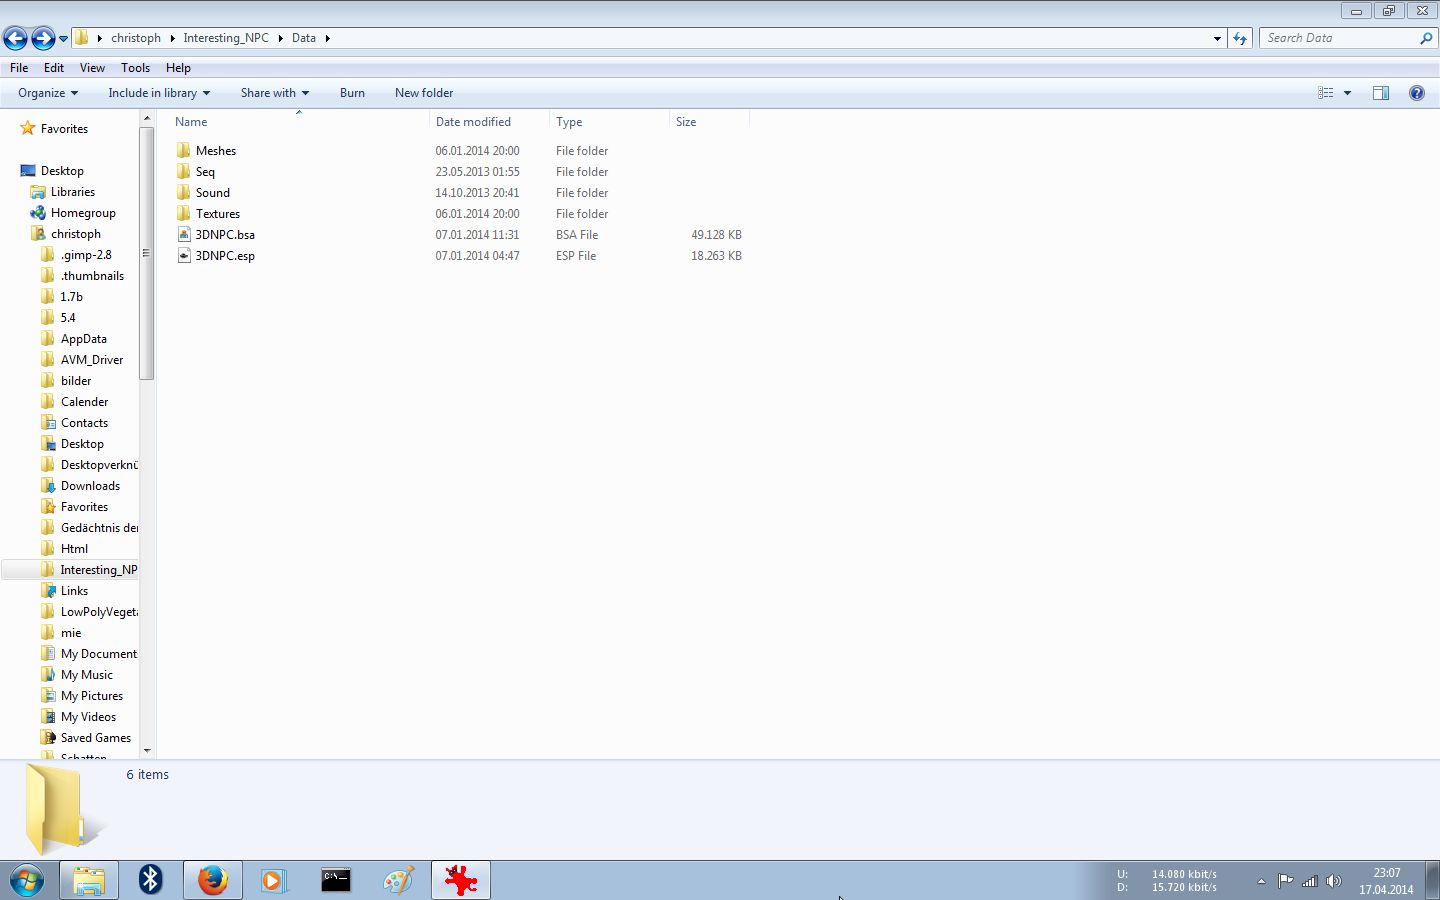This screenshot has width=1440, height=900.
Task: Click the Back navigation arrow
Action: [15, 38]
